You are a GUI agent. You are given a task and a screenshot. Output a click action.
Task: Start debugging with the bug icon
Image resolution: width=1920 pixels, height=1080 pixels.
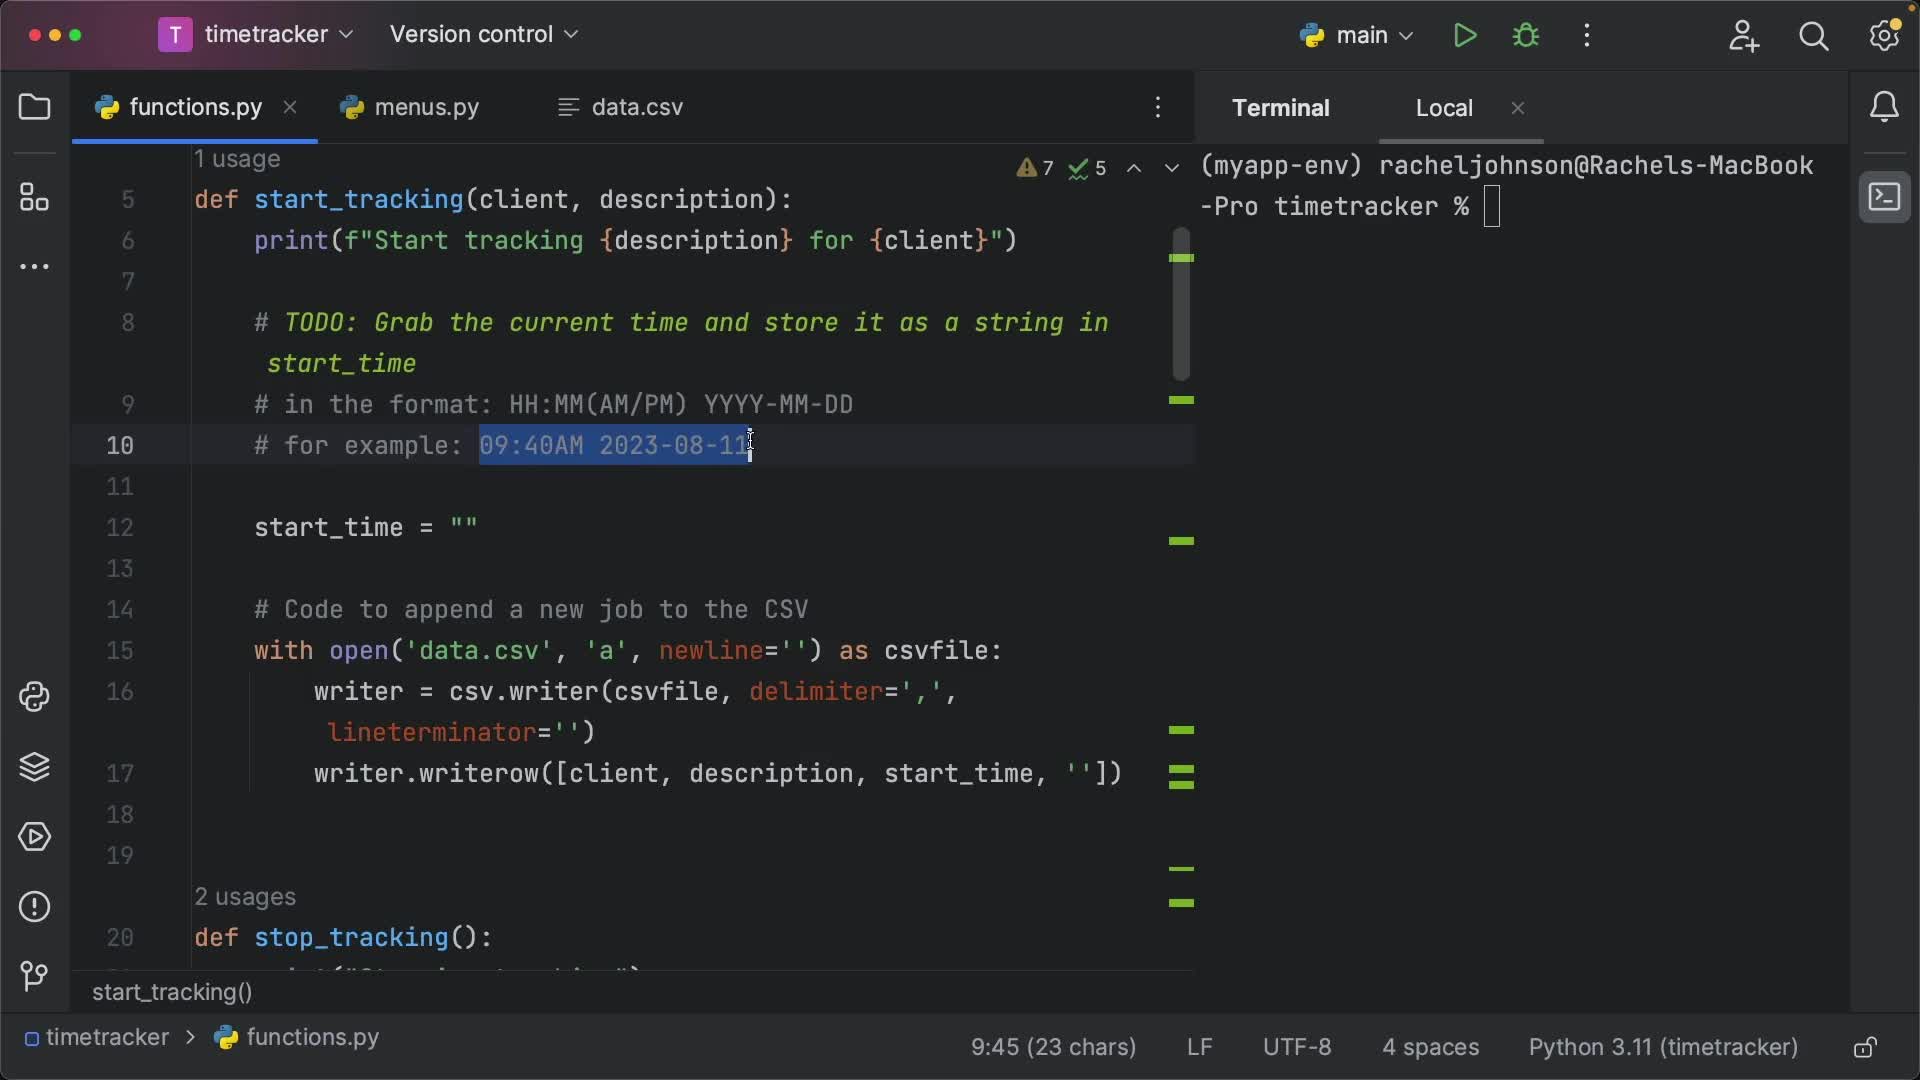click(x=1527, y=35)
